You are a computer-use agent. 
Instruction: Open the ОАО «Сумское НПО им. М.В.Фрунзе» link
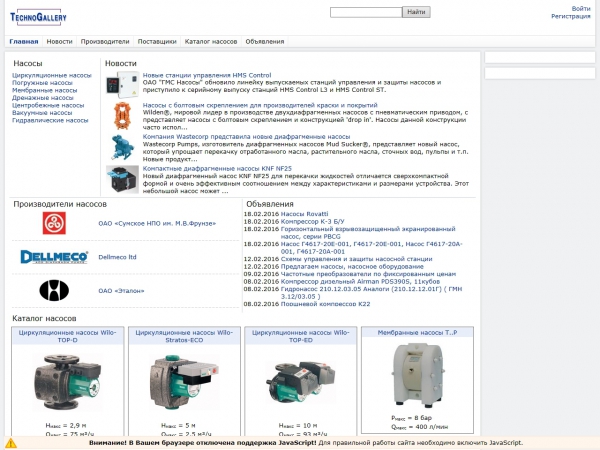(x=157, y=223)
